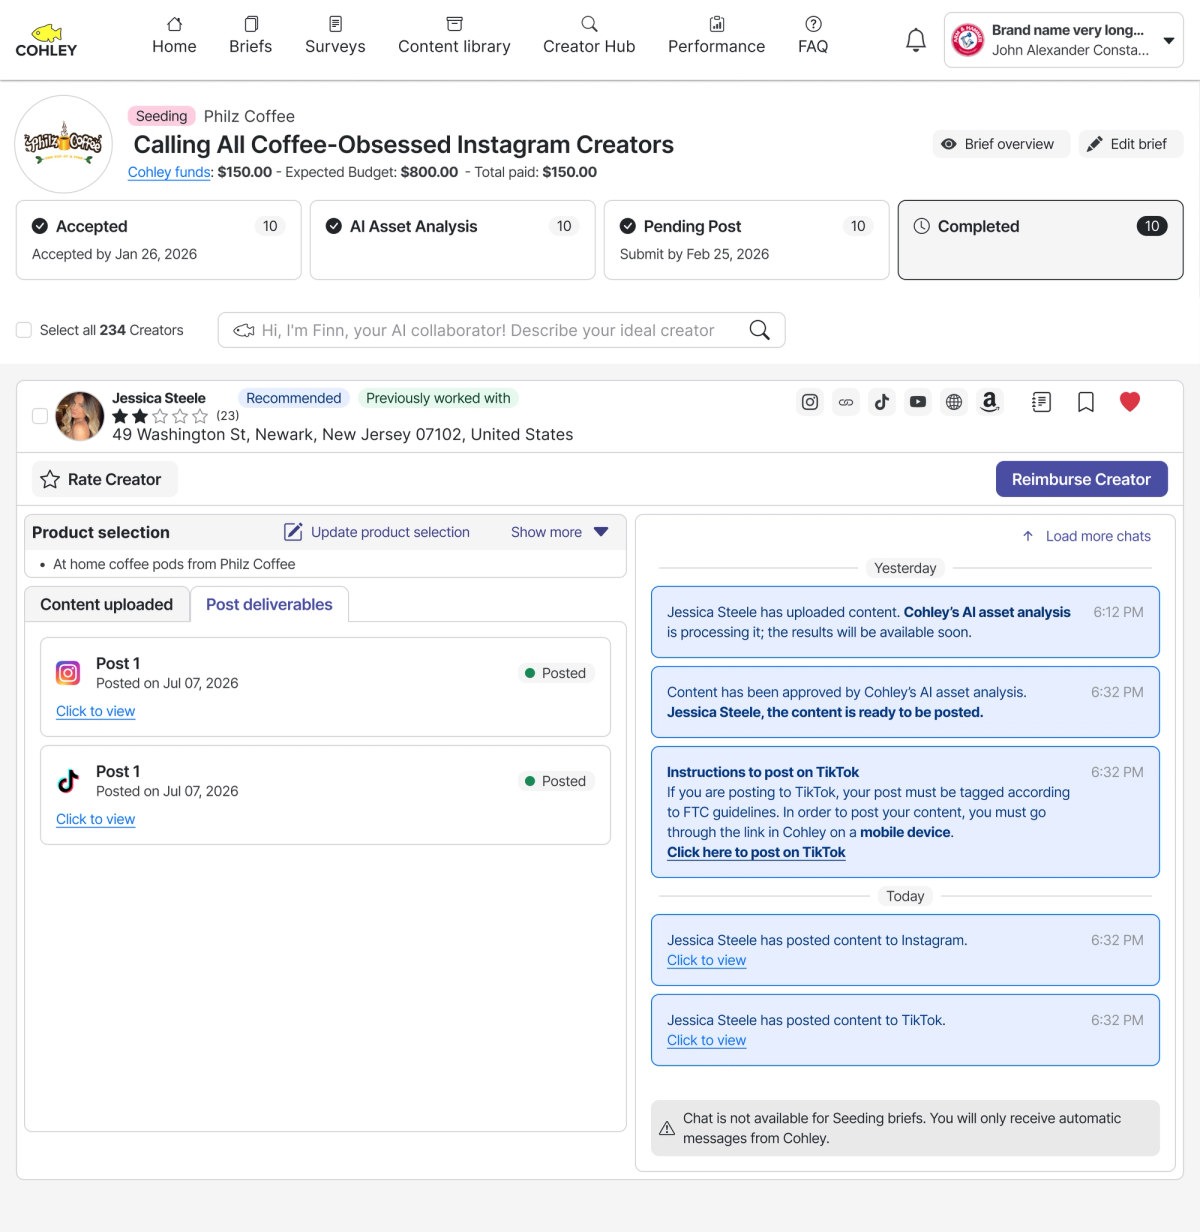Click the TikTok icon on Post 1
This screenshot has height=1232, width=1200.
[68, 781]
